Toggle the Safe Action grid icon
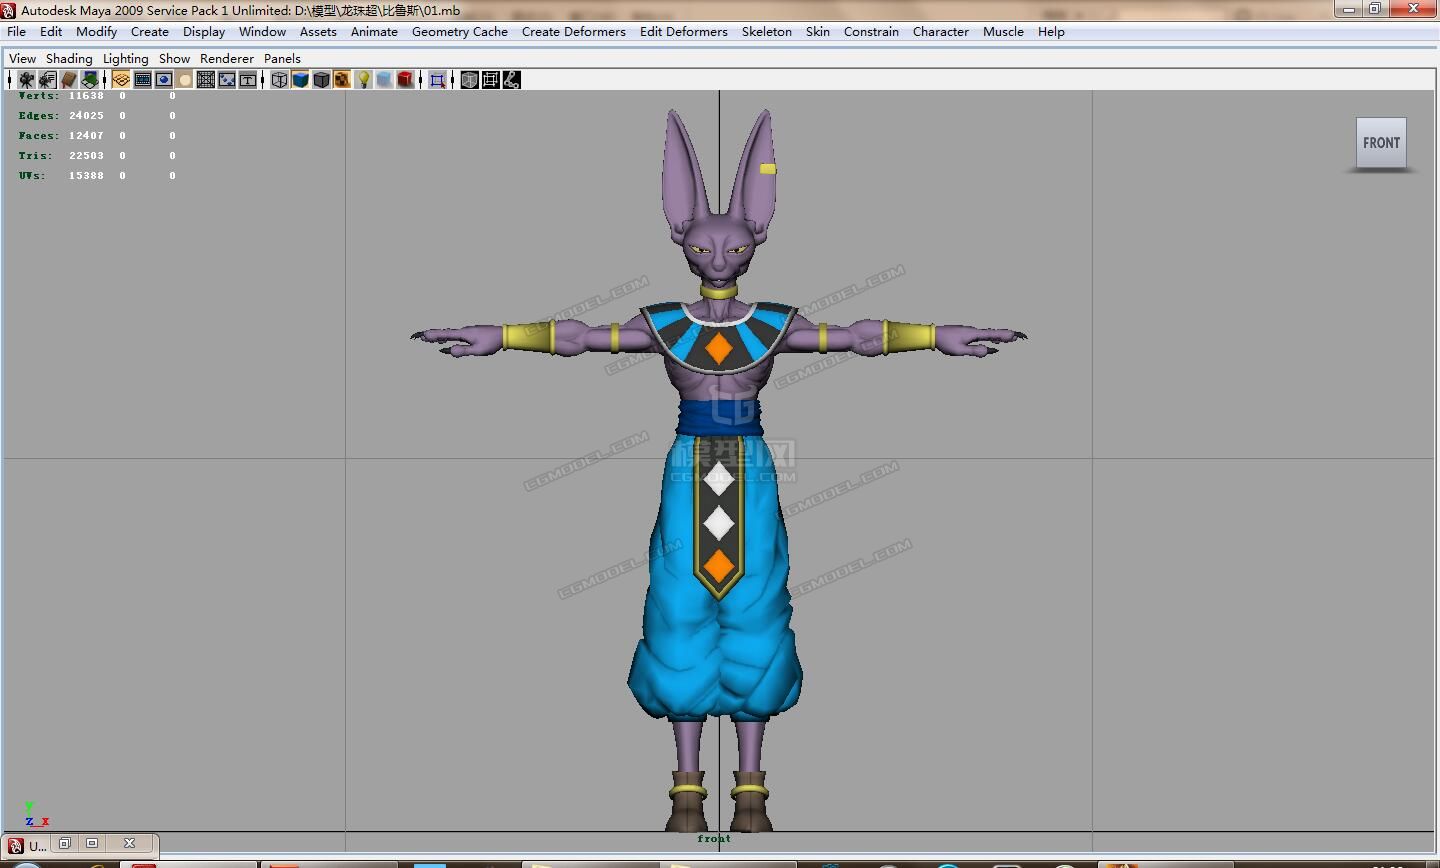 pyautogui.click(x=206, y=80)
